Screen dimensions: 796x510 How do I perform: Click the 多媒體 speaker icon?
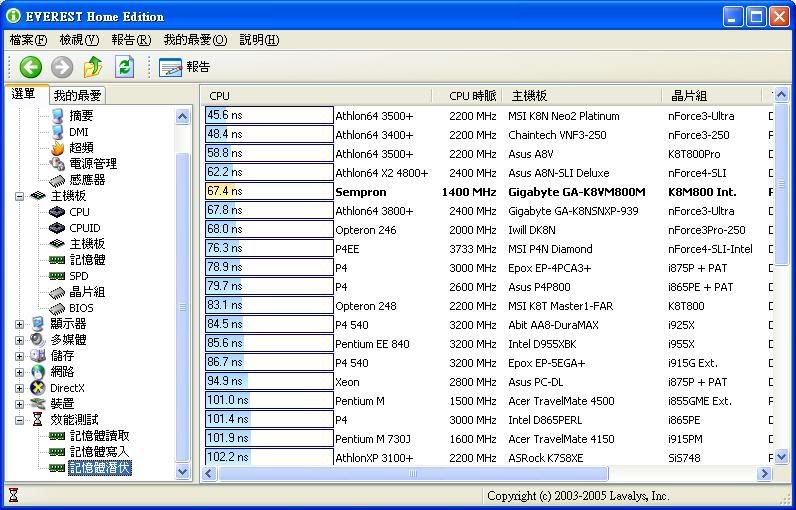(x=38, y=339)
